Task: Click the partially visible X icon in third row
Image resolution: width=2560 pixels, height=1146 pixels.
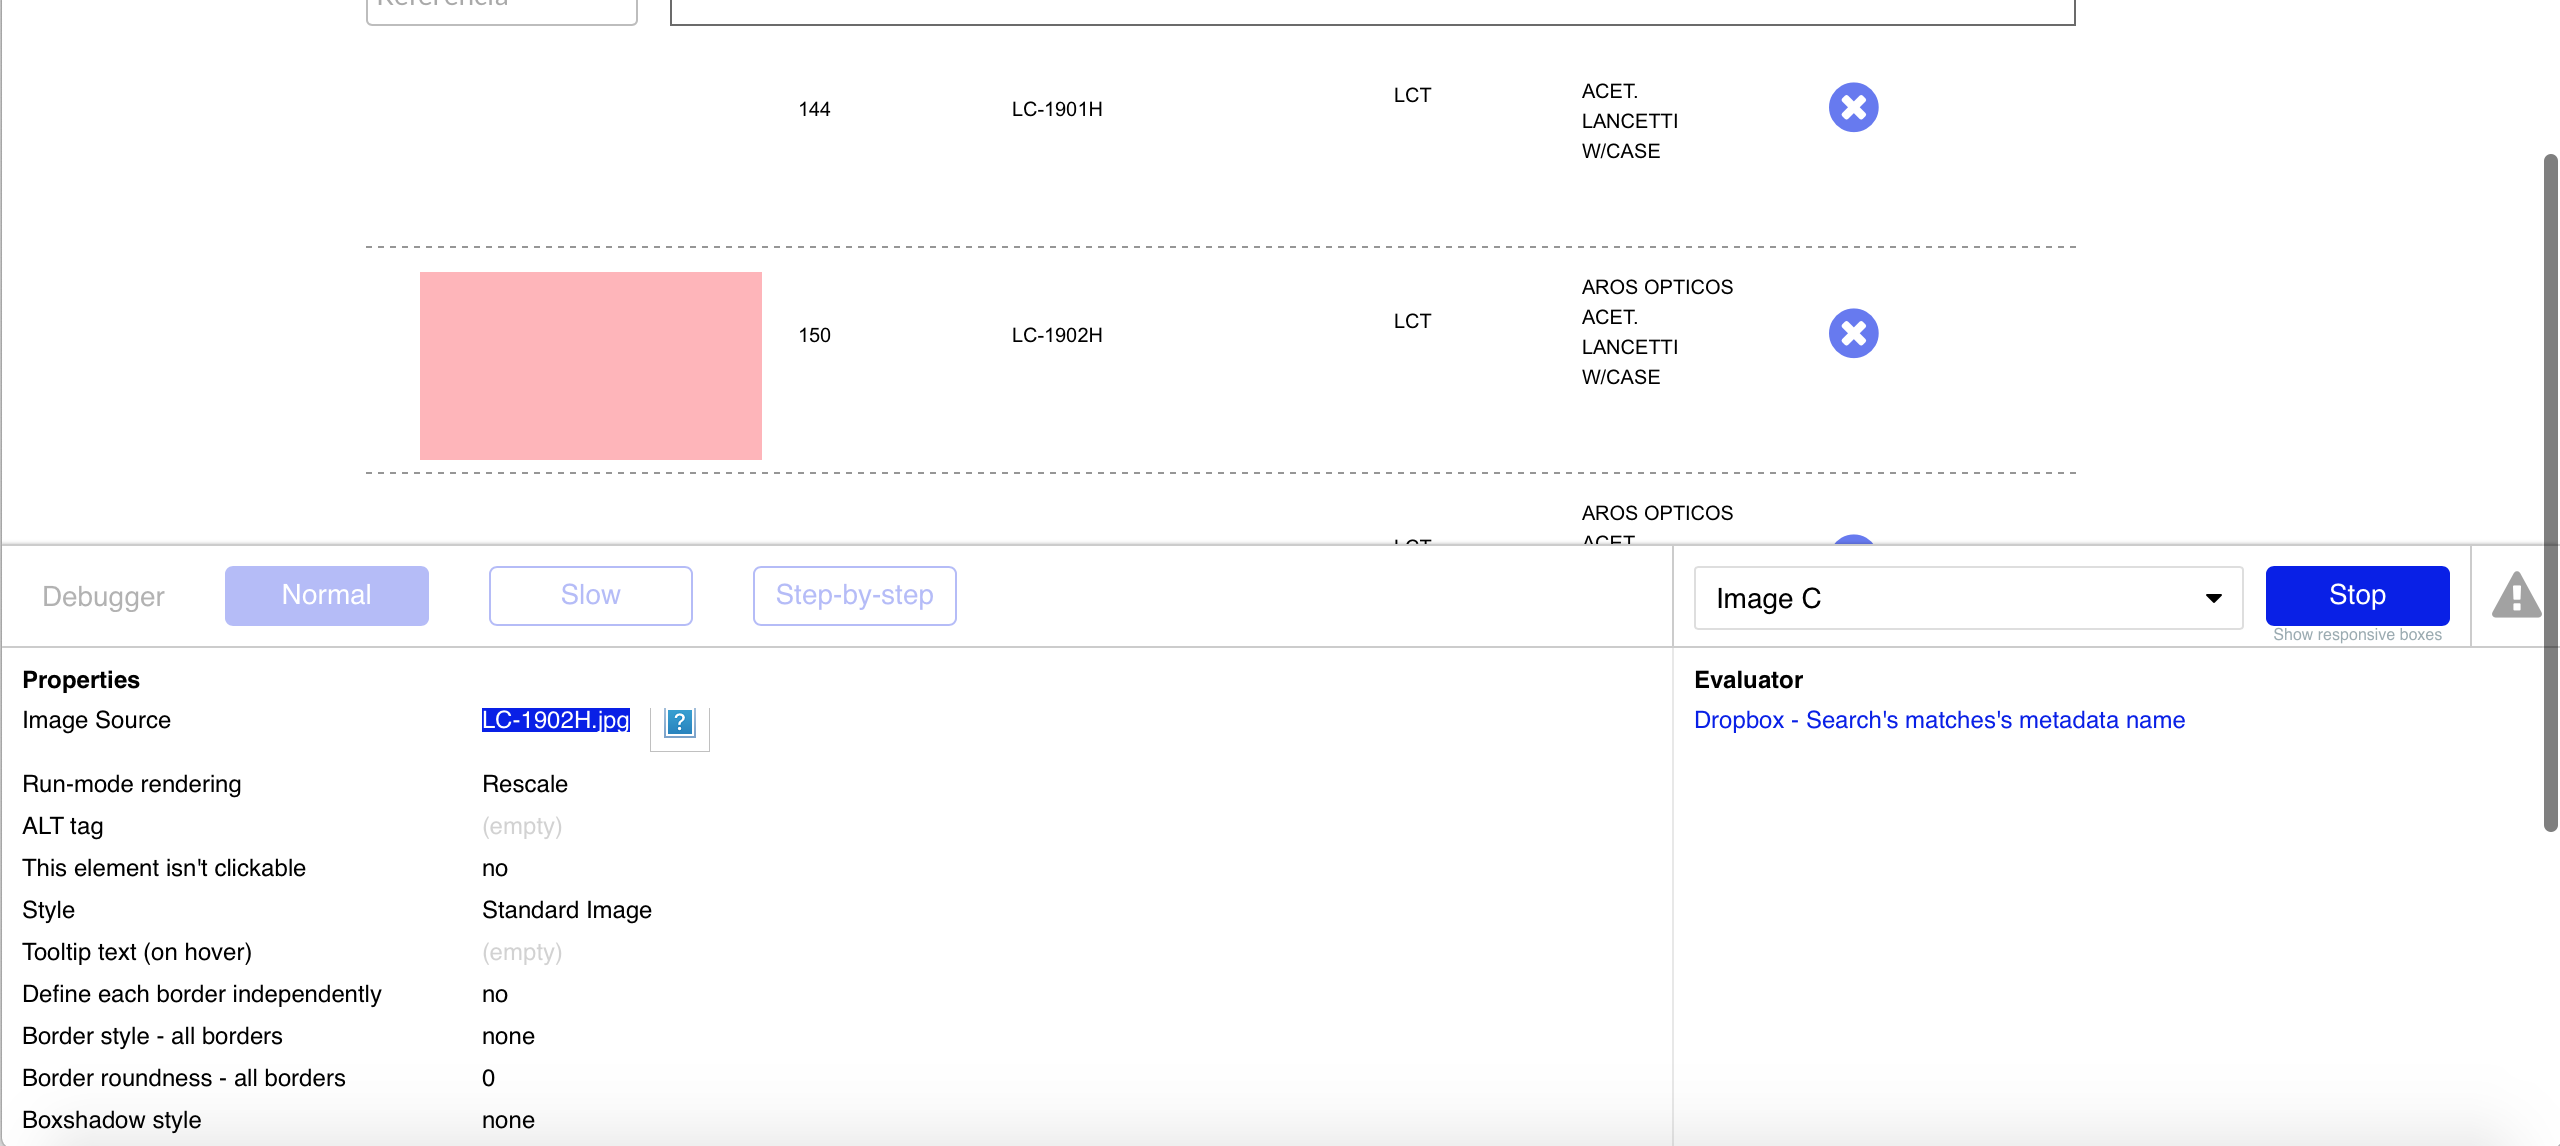Action: pyautogui.click(x=1853, y=540)
